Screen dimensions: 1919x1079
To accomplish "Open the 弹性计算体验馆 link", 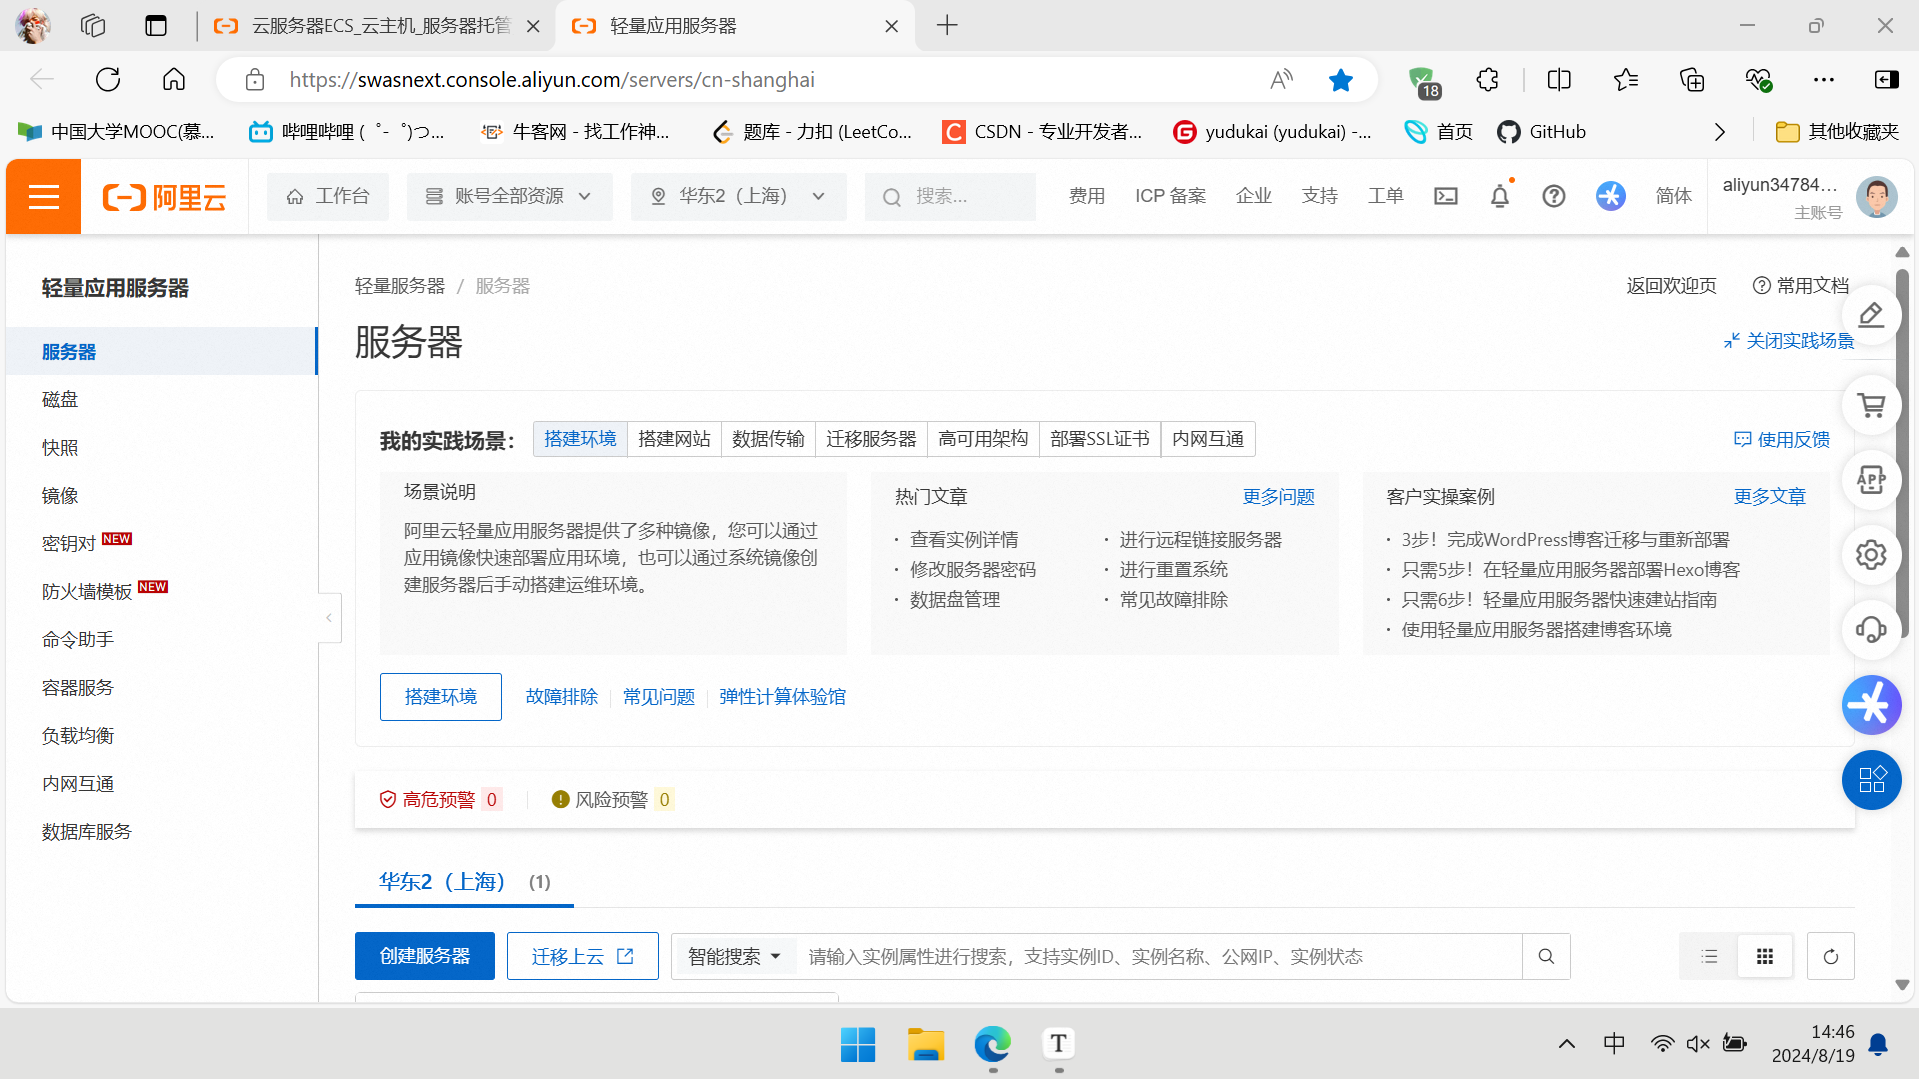I will tap(782, 697).
